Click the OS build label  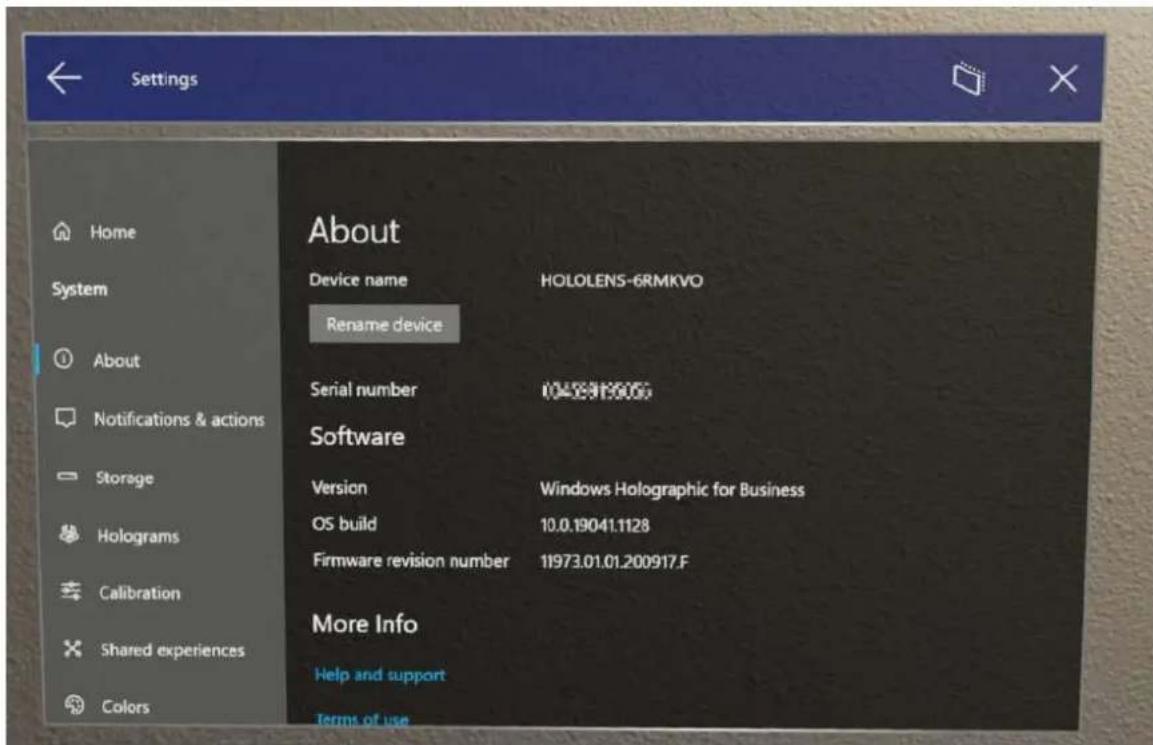click(x=344, y=524)
